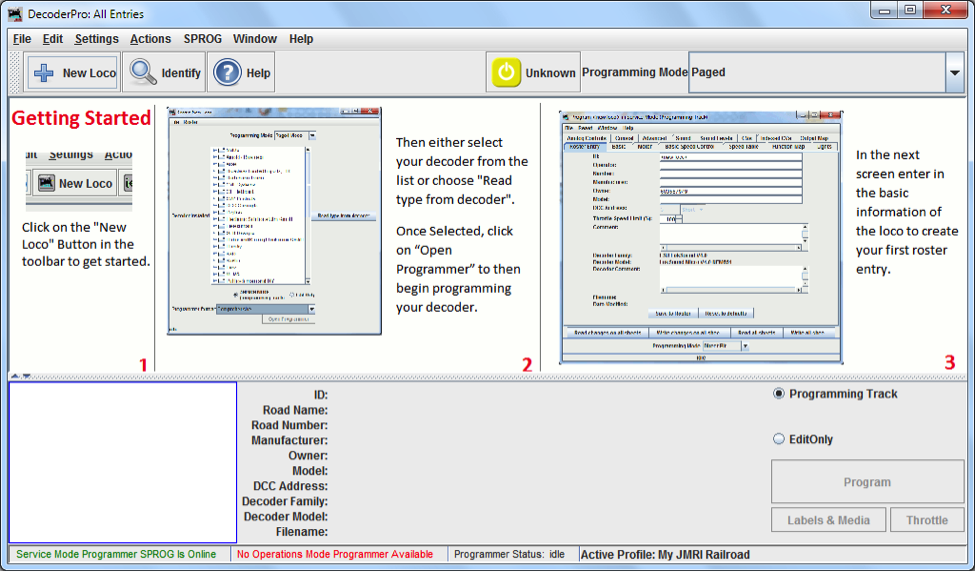Click the DecoderPro title bar app icon
Image resolution: width=975 pixels, height=572 pixels.
[15, 14]
